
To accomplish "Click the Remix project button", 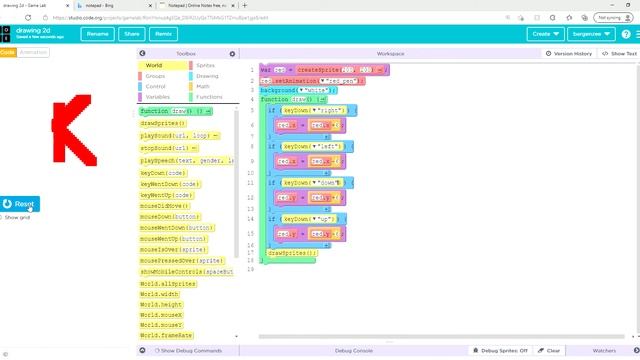I will pyautogui.click(x=163, y=34).
